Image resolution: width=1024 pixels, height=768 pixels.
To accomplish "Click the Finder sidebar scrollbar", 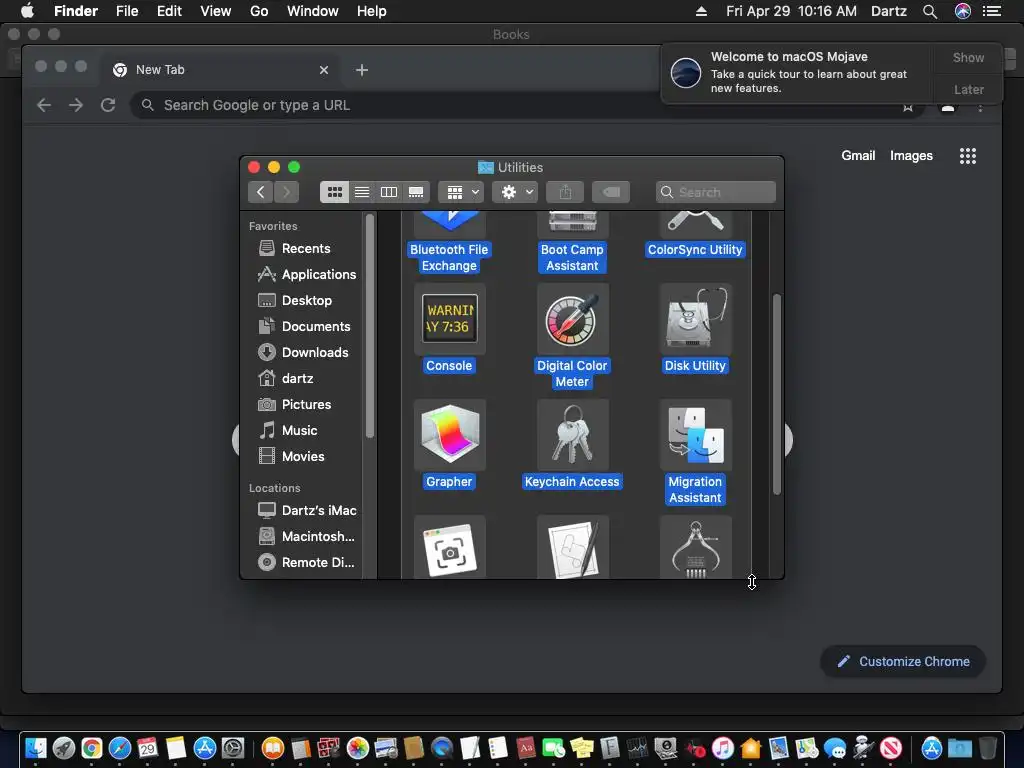I will click(x=370, y=326).
